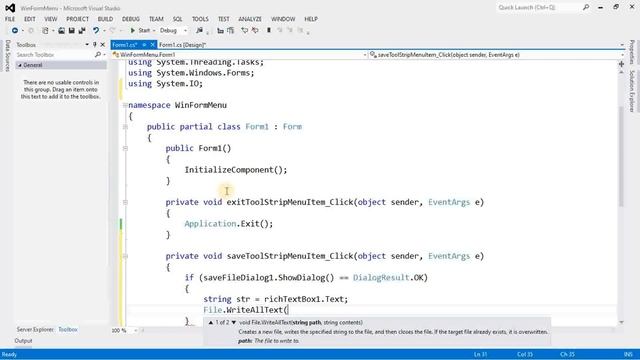Open the DEBUG menu

tap(131, 19)
